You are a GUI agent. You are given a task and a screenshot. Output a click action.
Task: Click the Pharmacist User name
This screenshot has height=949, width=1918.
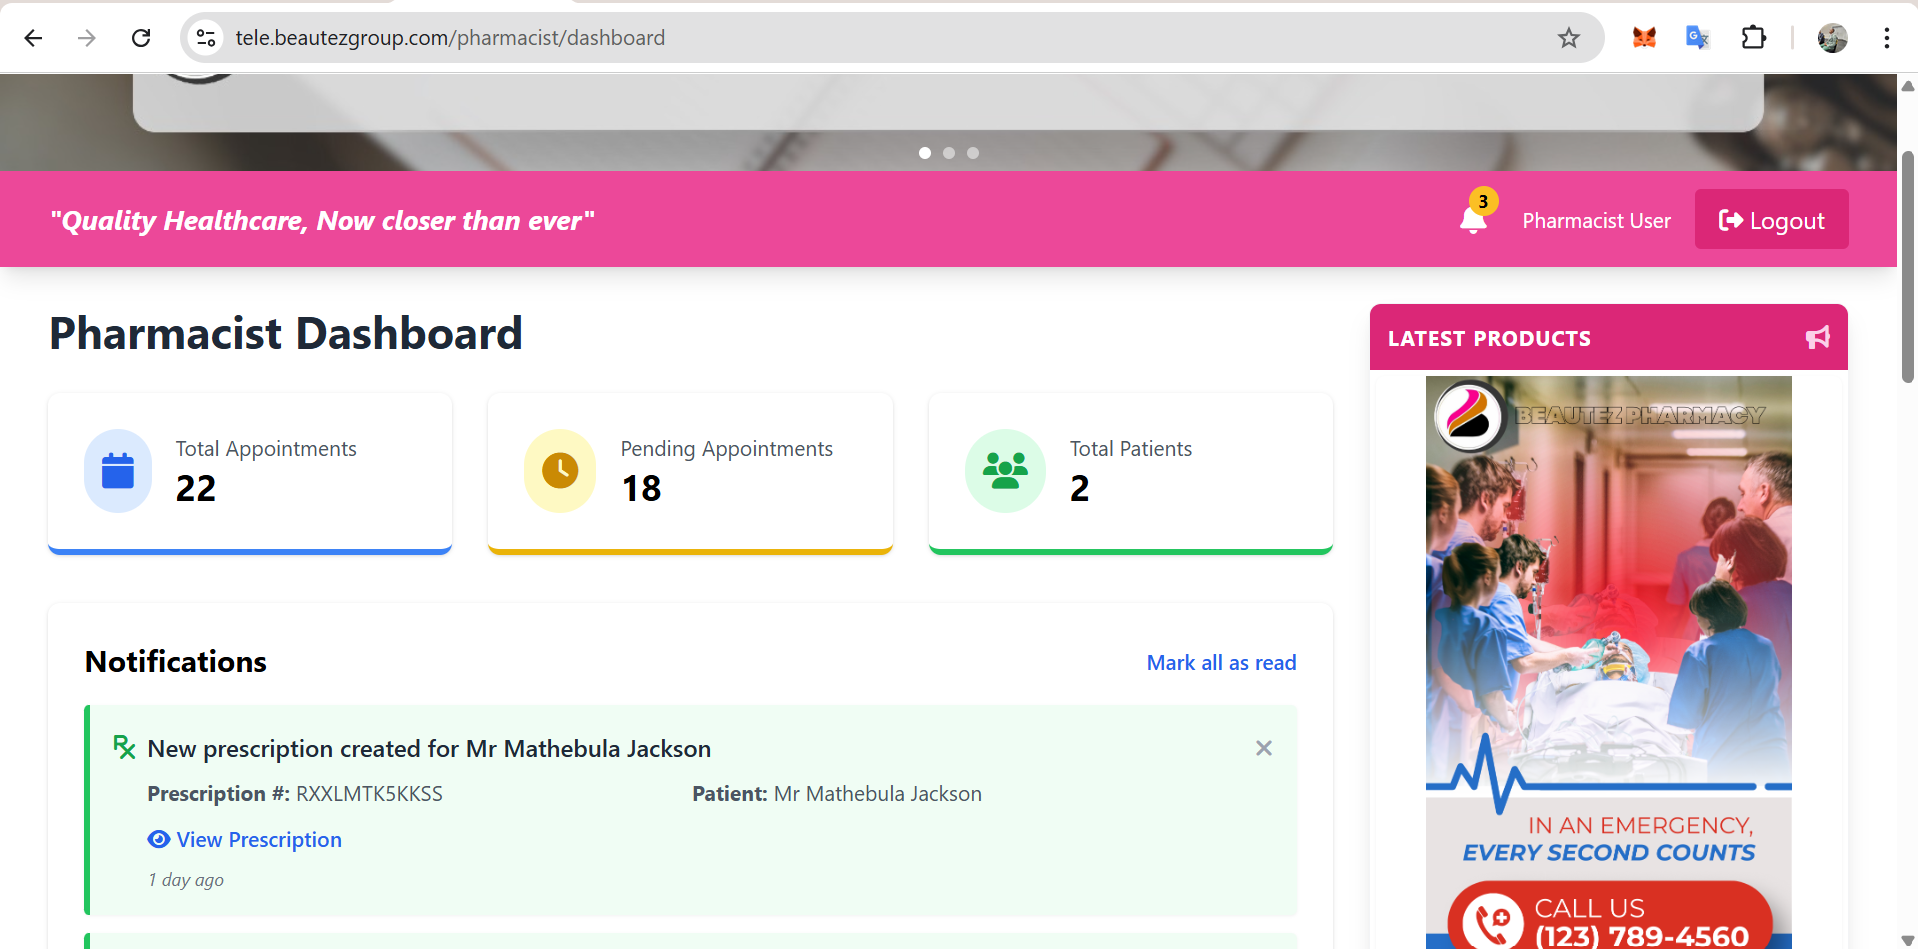[x=1596, y=221]
